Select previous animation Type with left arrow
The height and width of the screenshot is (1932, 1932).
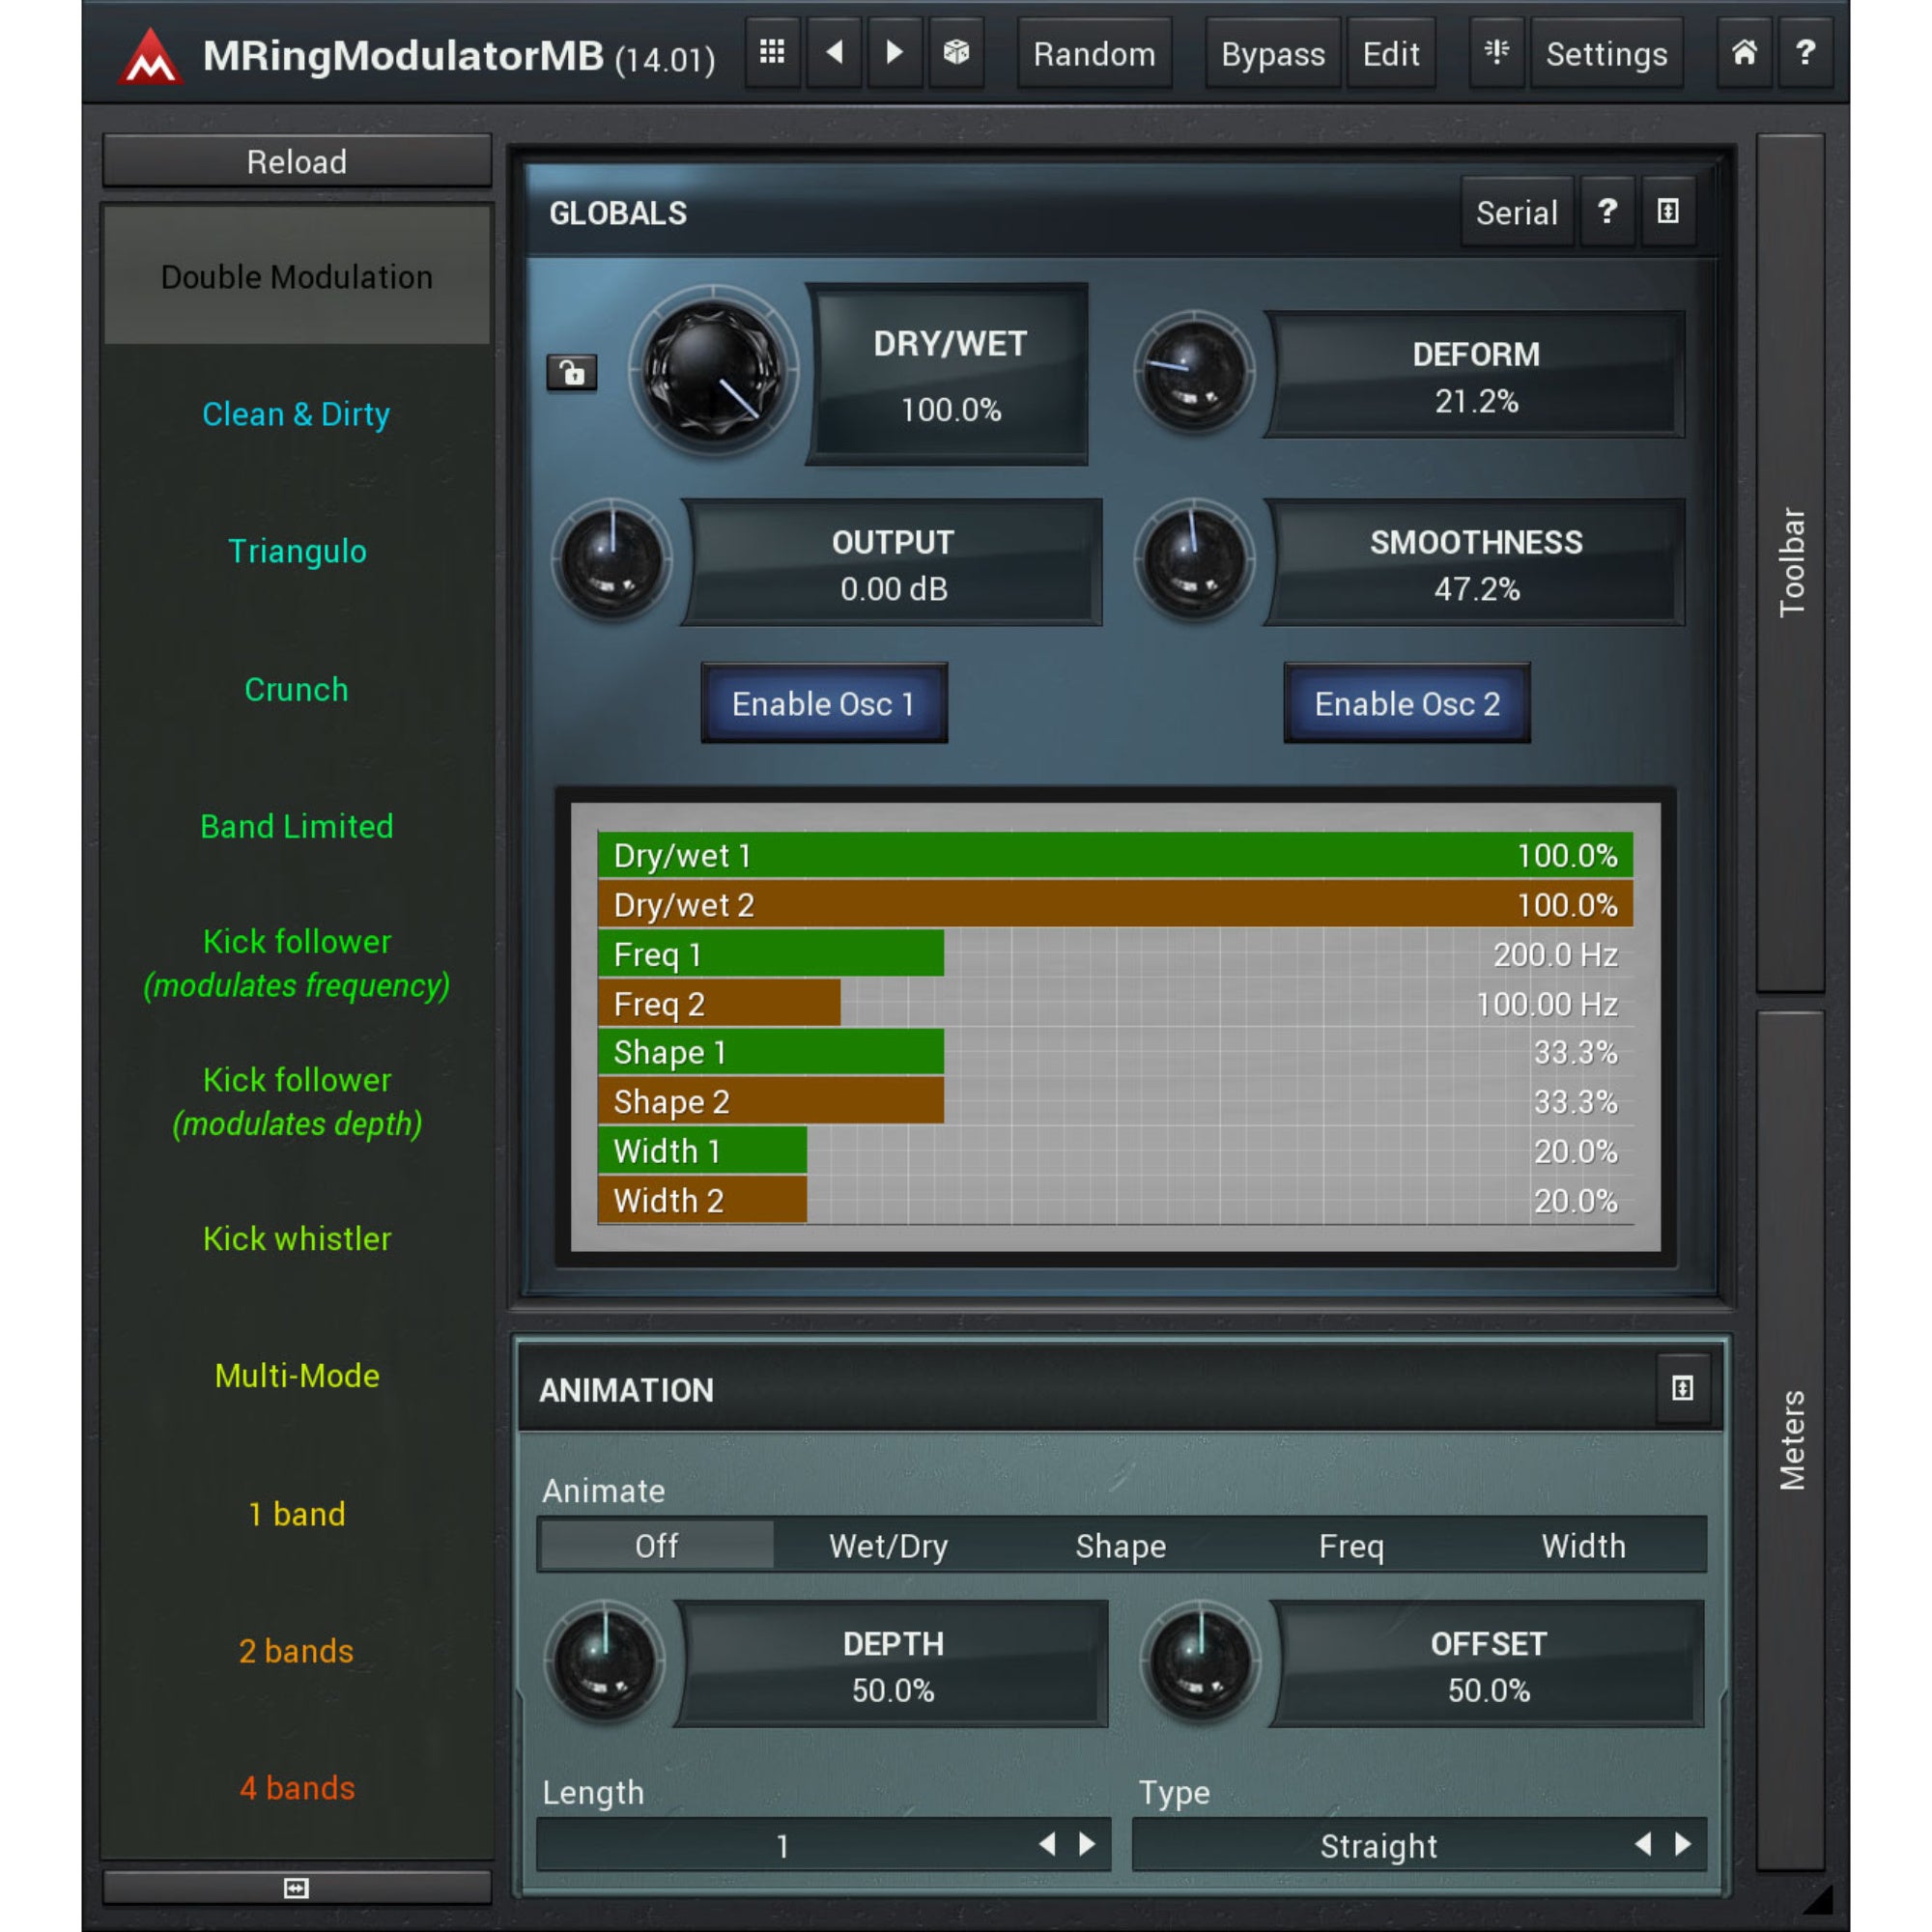point(1642,1844)
